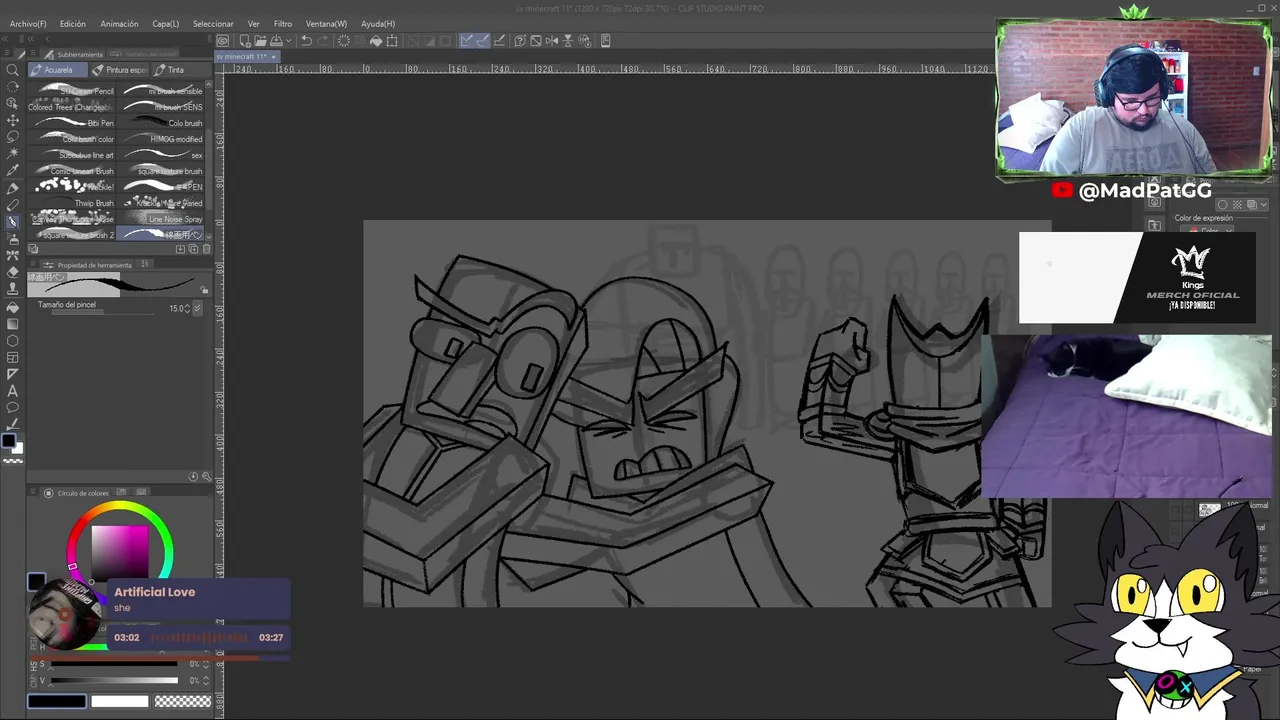Toggle Snap to ruler in command bar
The image size is (1280, 720).
(x=467, y=41)
